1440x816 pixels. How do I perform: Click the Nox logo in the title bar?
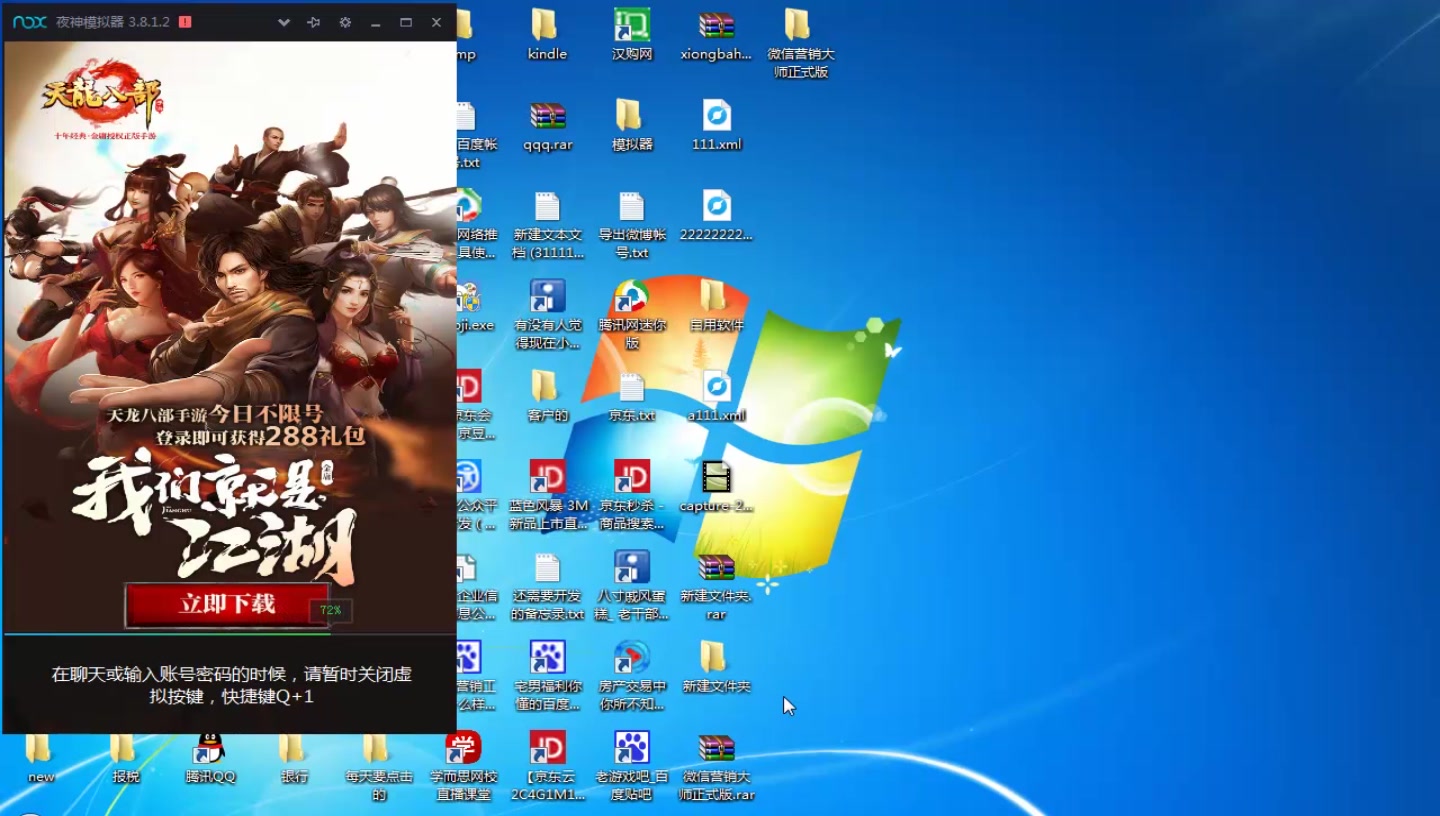click(x=29, y=22)
